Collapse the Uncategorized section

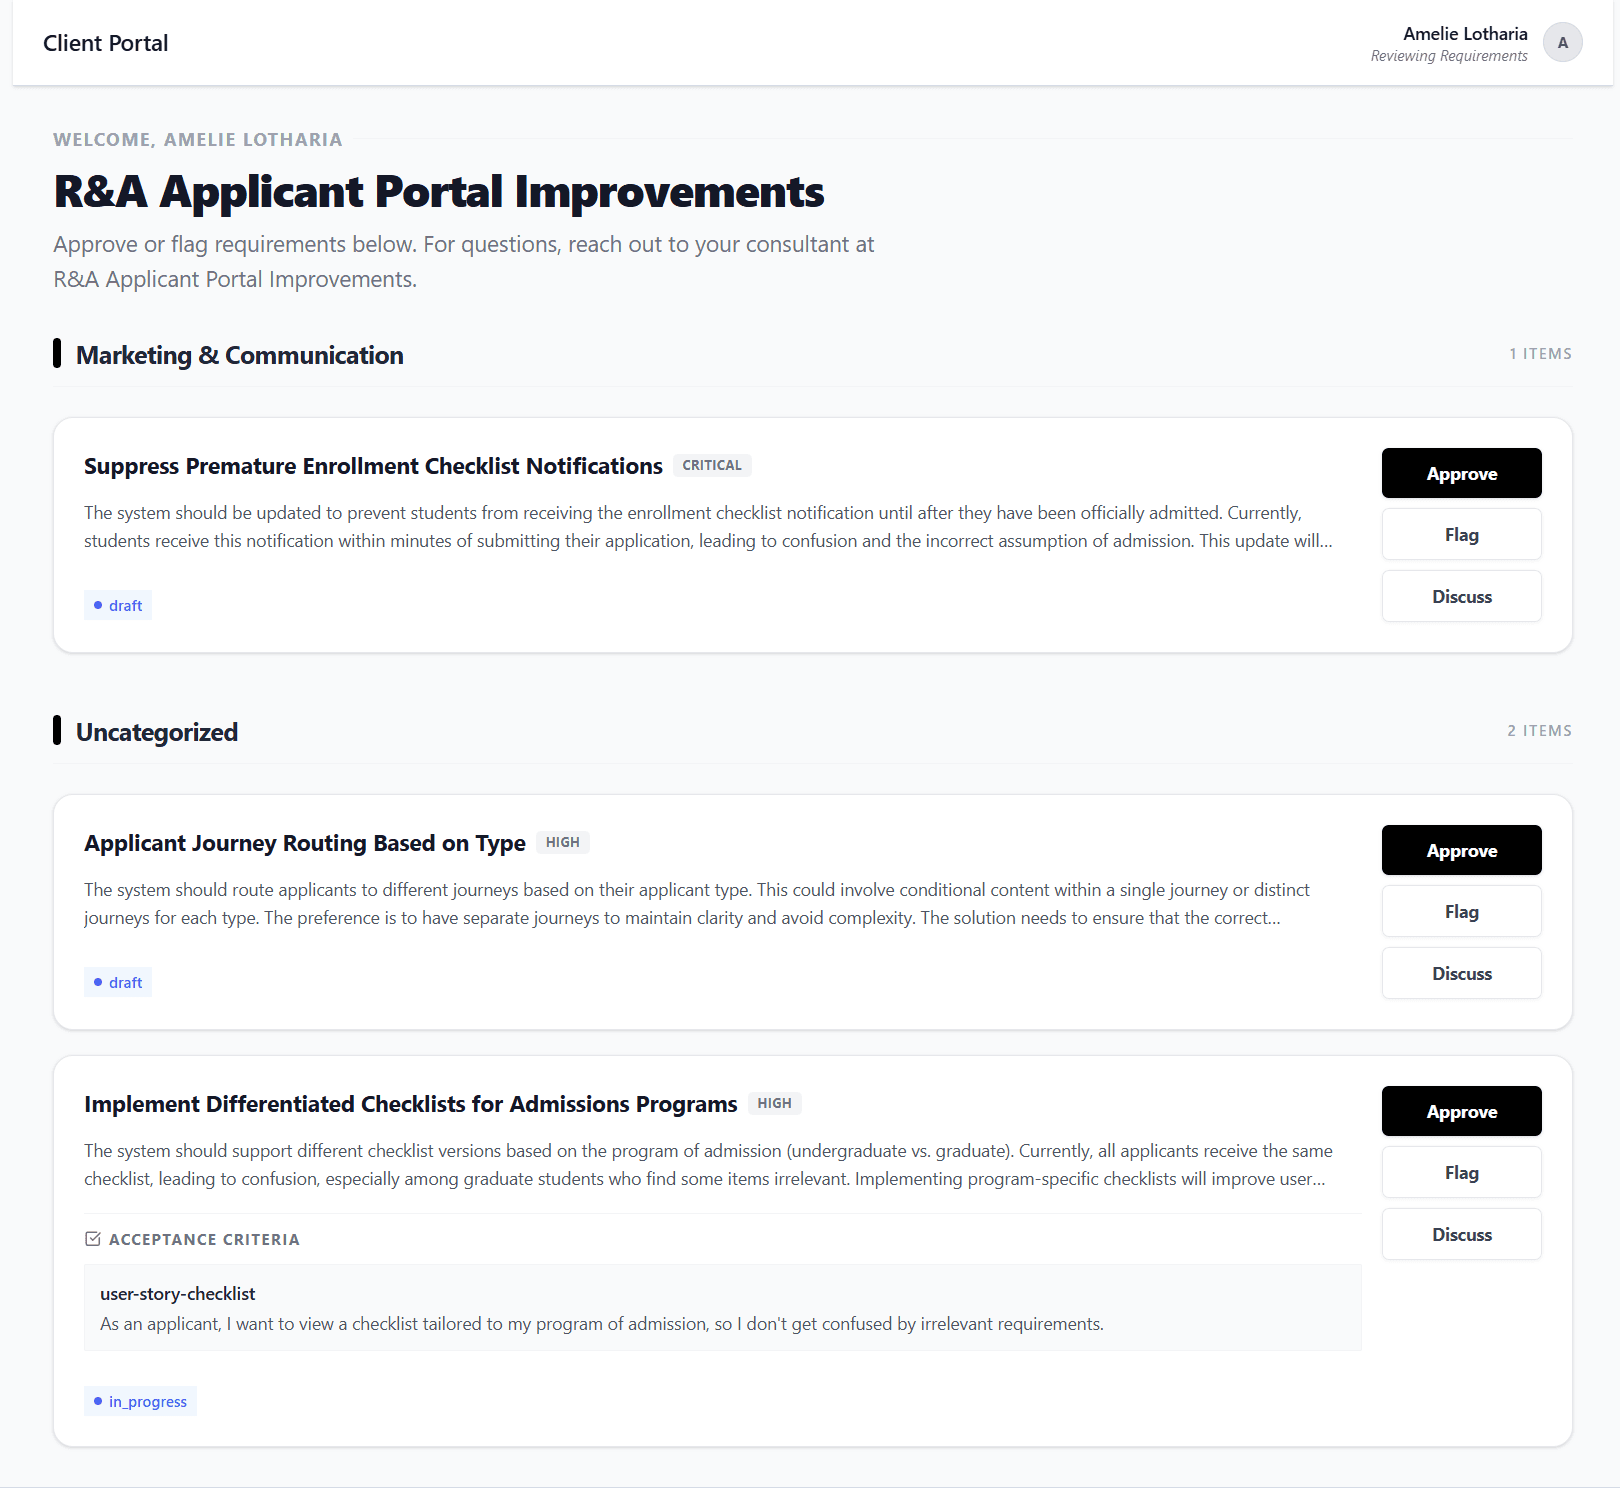coord(157,731)
